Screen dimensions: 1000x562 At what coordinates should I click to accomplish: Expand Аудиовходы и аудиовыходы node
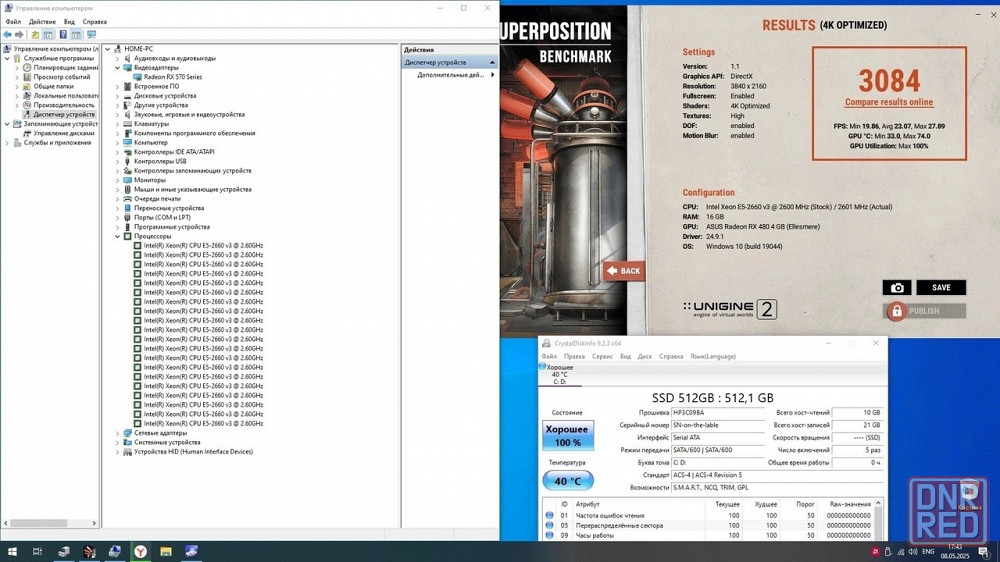(117, 58)
